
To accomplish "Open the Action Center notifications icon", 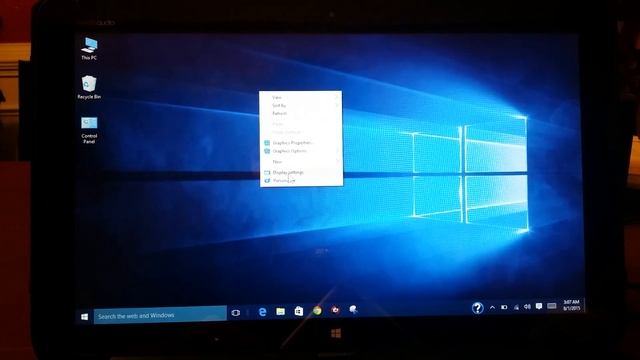I will [539, 306].
